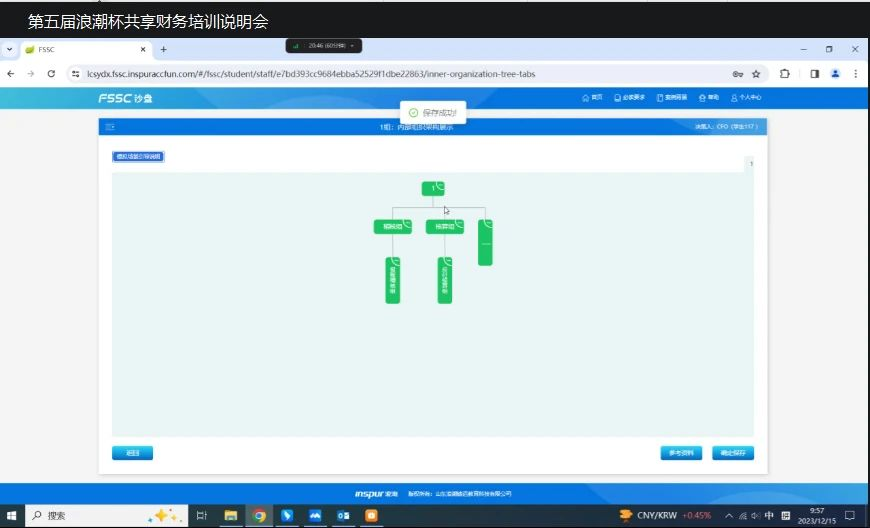The width and height of the screenshot is (870, 528).
Task: Select the 核算组 organization node
Action: pos(444,227)
